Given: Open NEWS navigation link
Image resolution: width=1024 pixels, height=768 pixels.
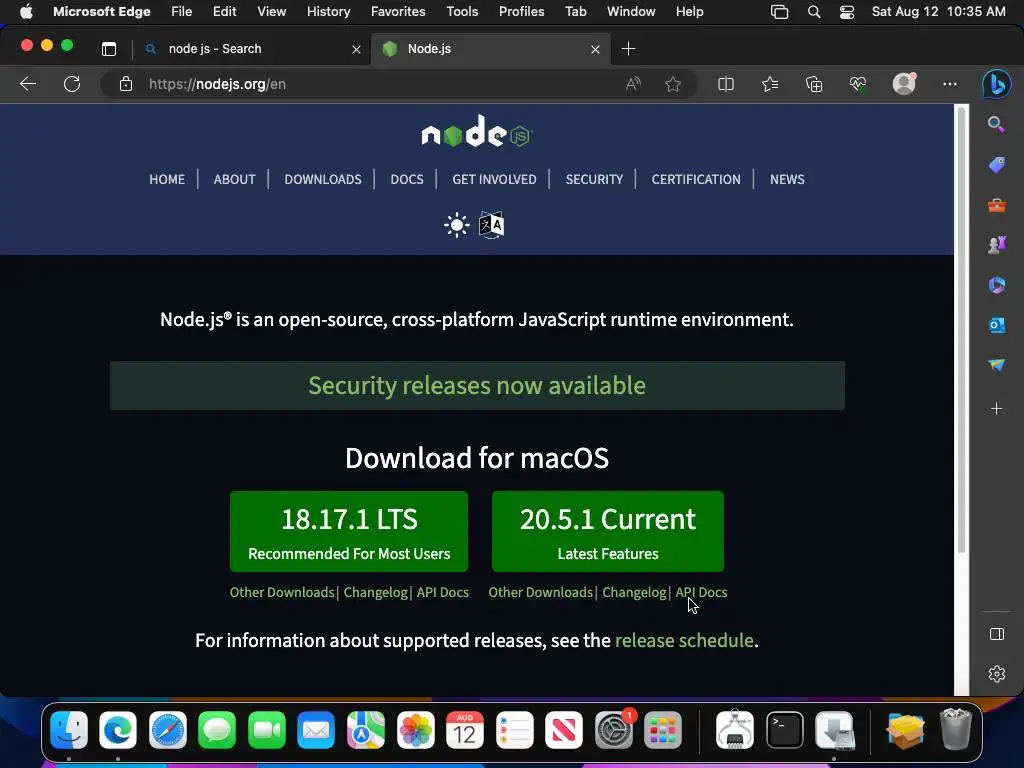Looking at the screenshot, I should click(x=787, y=179).
